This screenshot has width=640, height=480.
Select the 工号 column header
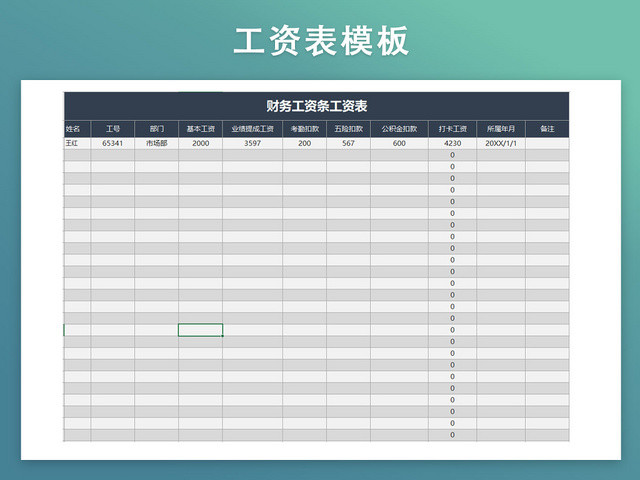113,129
